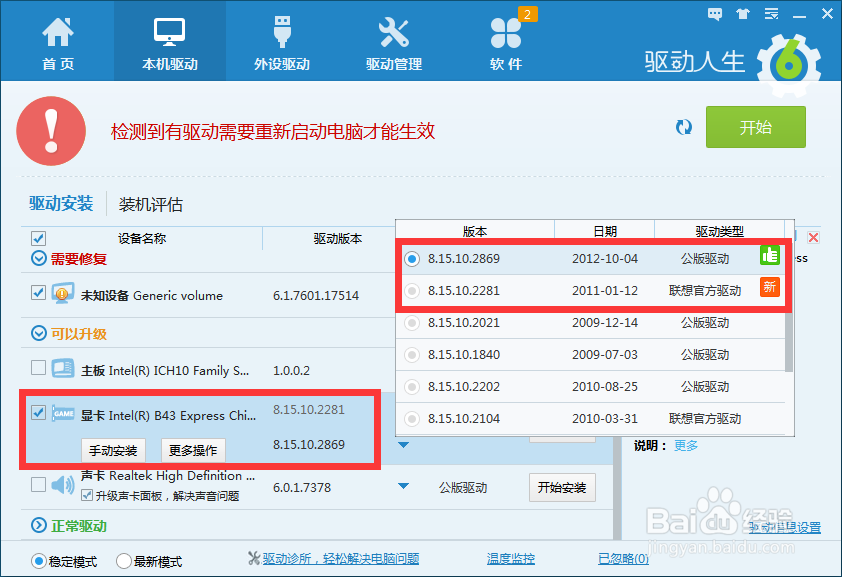This screenshot has height=577, width=842.
Task: Select version 8.15.10.2281 radio button
Action: (x=412, y=291)
